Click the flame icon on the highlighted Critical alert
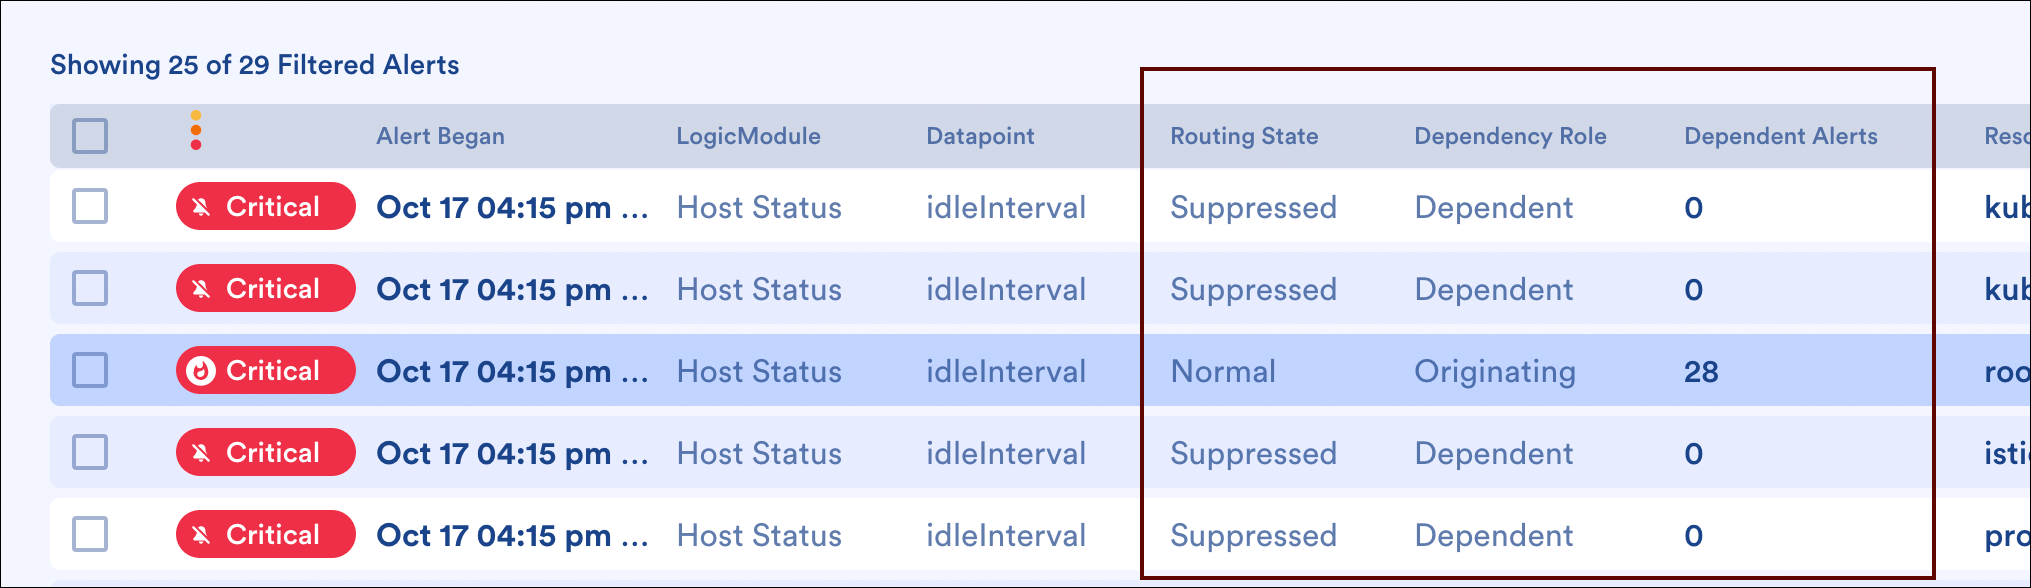 201,371
